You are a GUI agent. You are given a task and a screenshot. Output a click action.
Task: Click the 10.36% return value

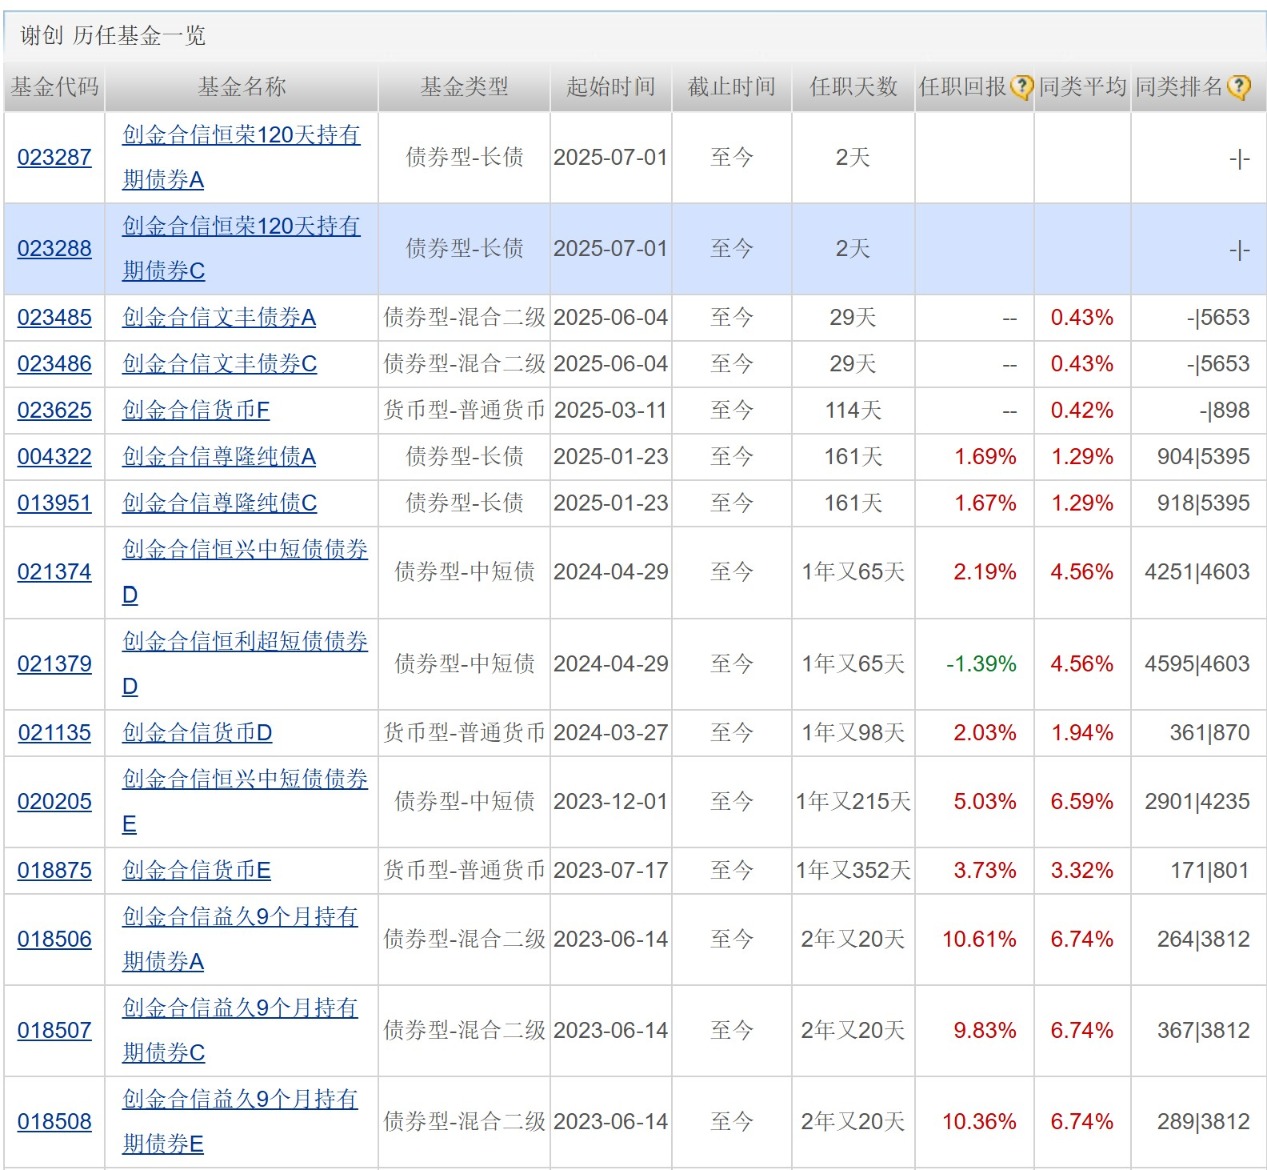pyautogui.click(x=979, y=1122)
